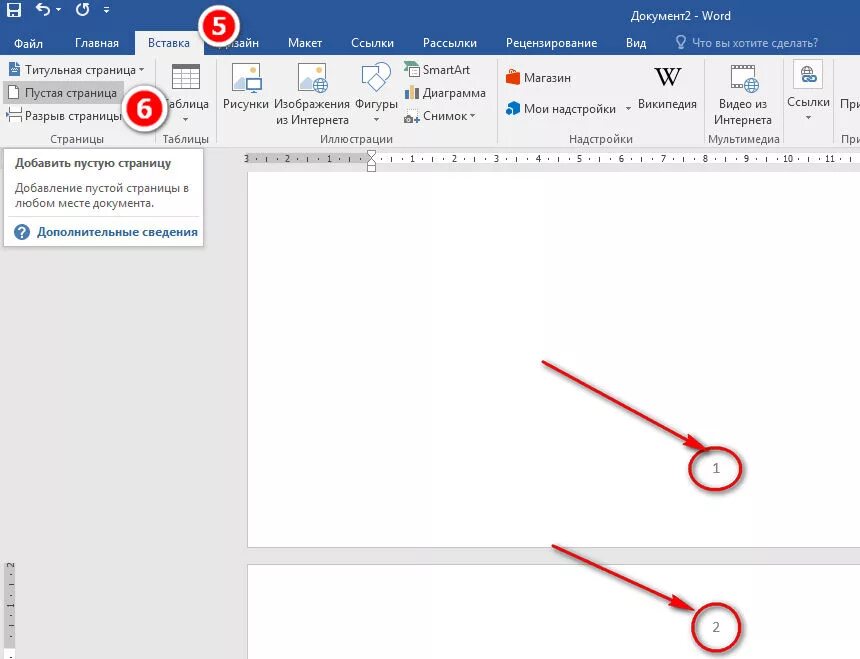
Task: Insert a SmartArt graphic
Action: click(x=437, y=70)
